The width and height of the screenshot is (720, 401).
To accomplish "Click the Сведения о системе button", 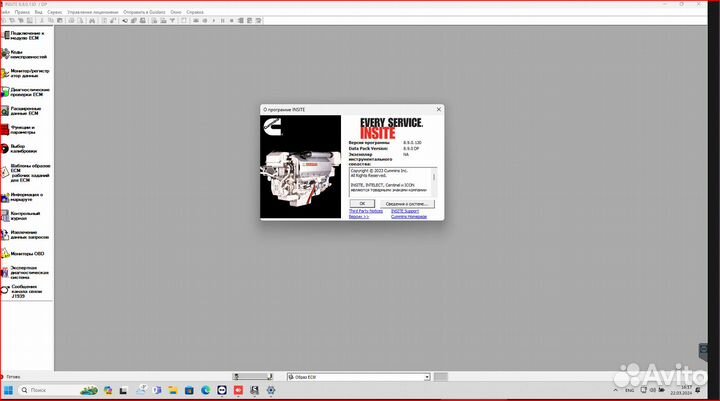I will tap(408, 203).
